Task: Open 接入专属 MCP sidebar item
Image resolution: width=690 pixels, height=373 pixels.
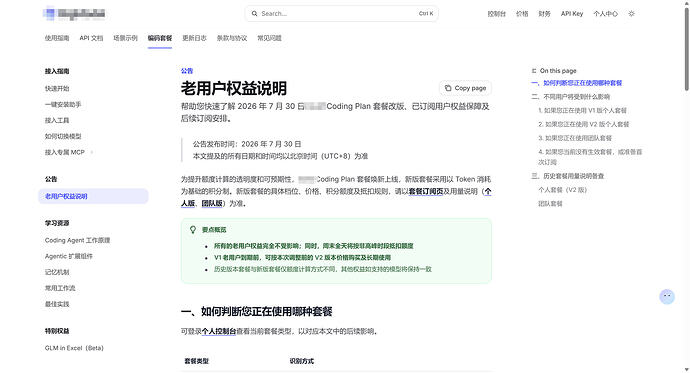Action: (64, 152)
